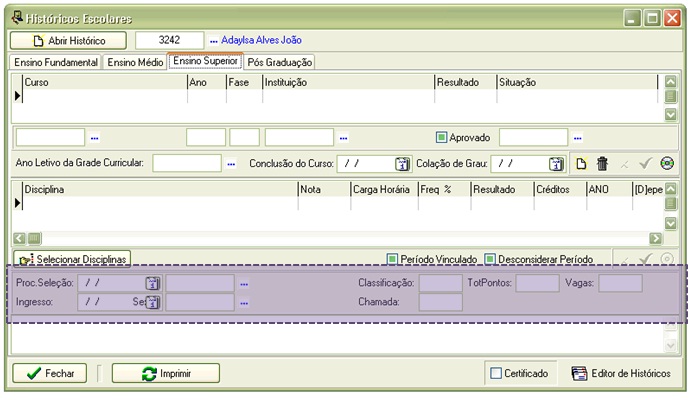Enable the Período Vinculado checkbox
The height and width of the screenshot is (400, 695).
(393, 259)
